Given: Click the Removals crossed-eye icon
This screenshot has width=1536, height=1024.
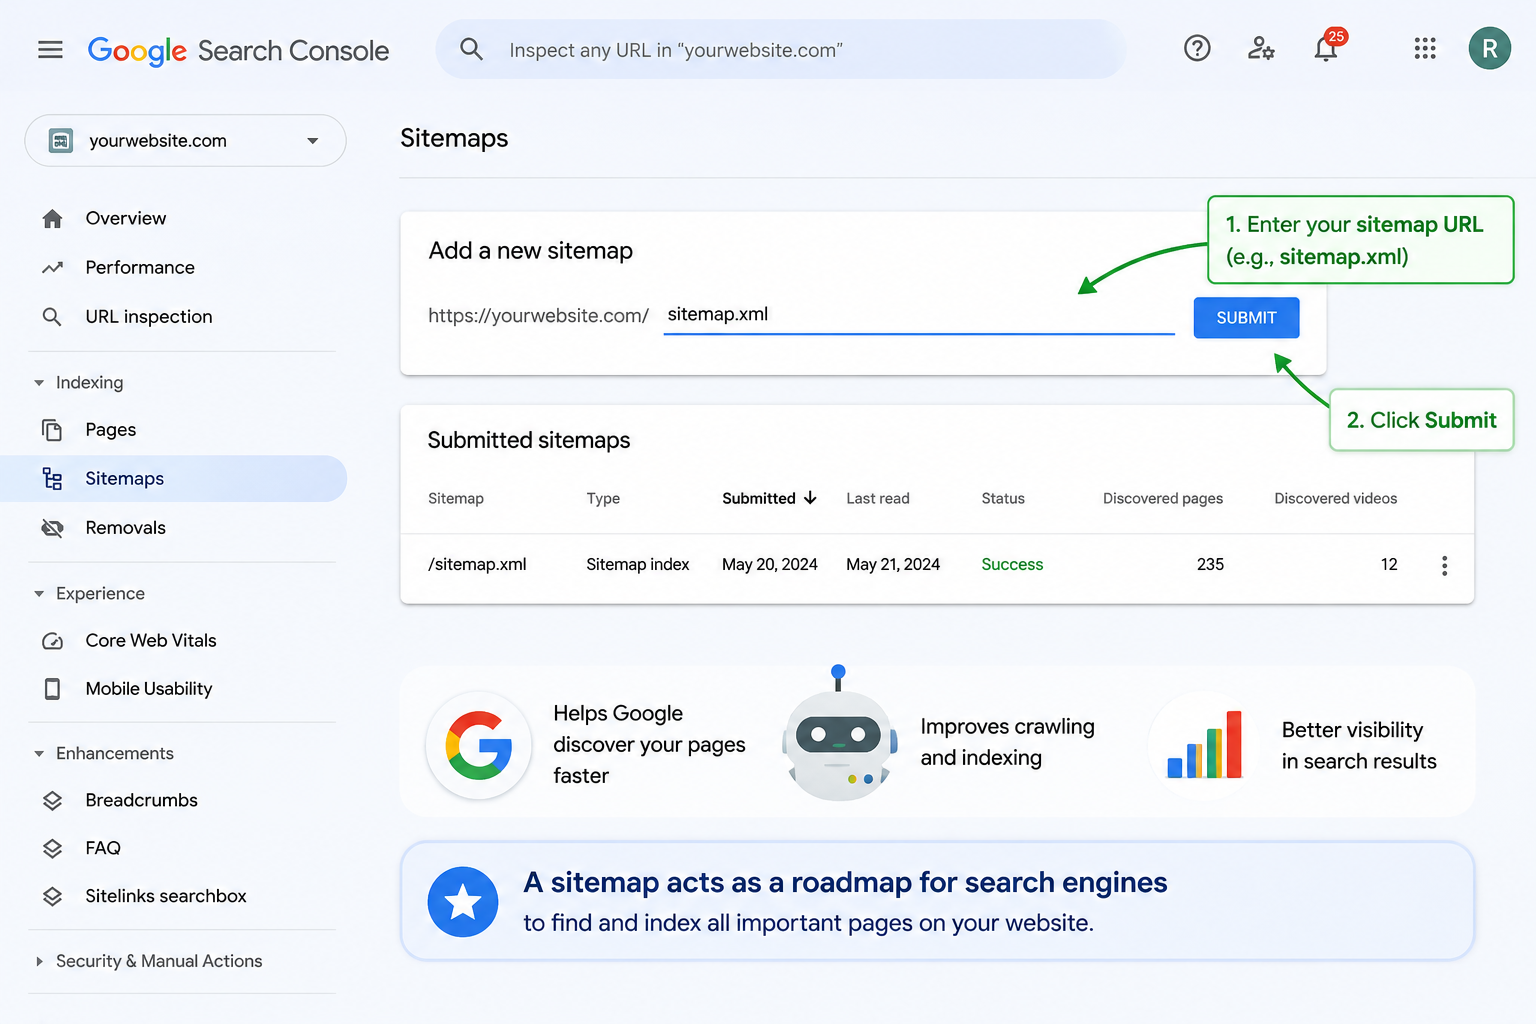Looking at the screenshot, I should 53,528.
